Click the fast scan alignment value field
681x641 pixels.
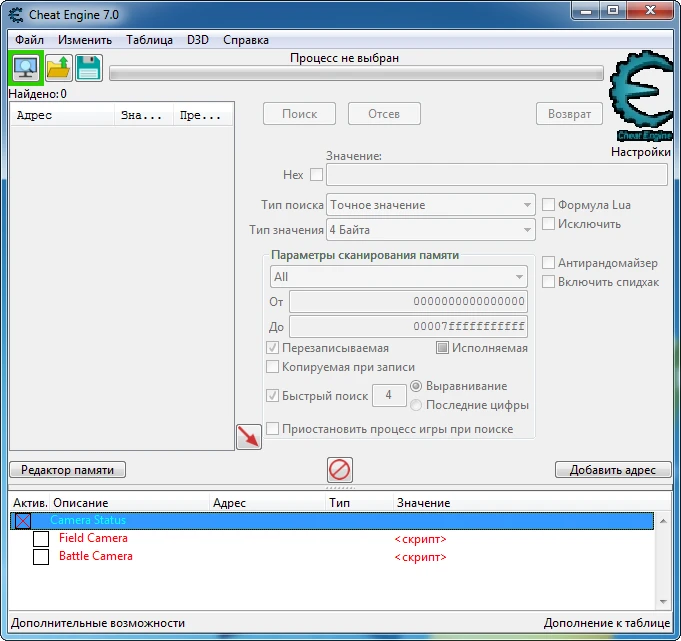click(389, 395)
